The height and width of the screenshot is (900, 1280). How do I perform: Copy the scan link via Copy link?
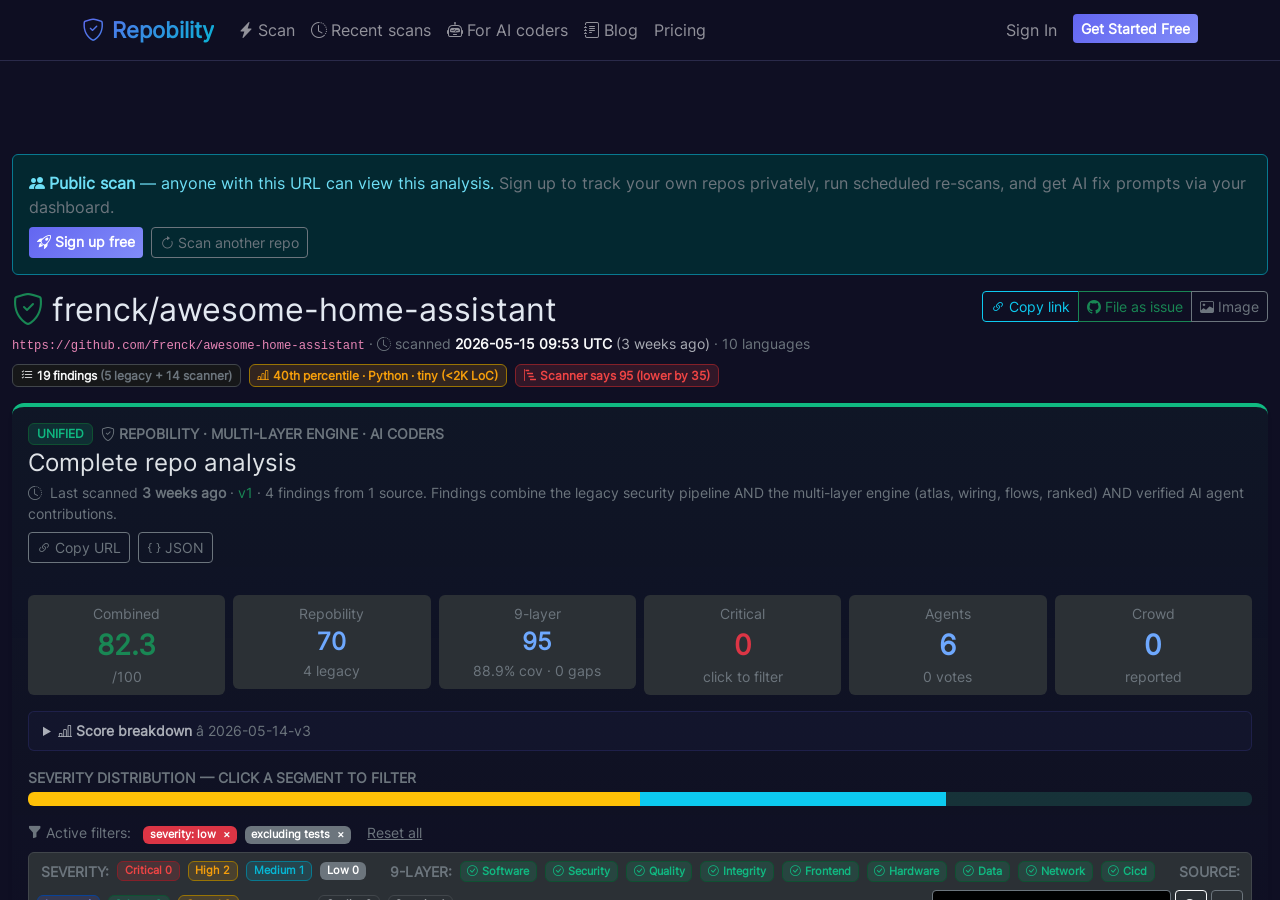(x=1030, y=307)
